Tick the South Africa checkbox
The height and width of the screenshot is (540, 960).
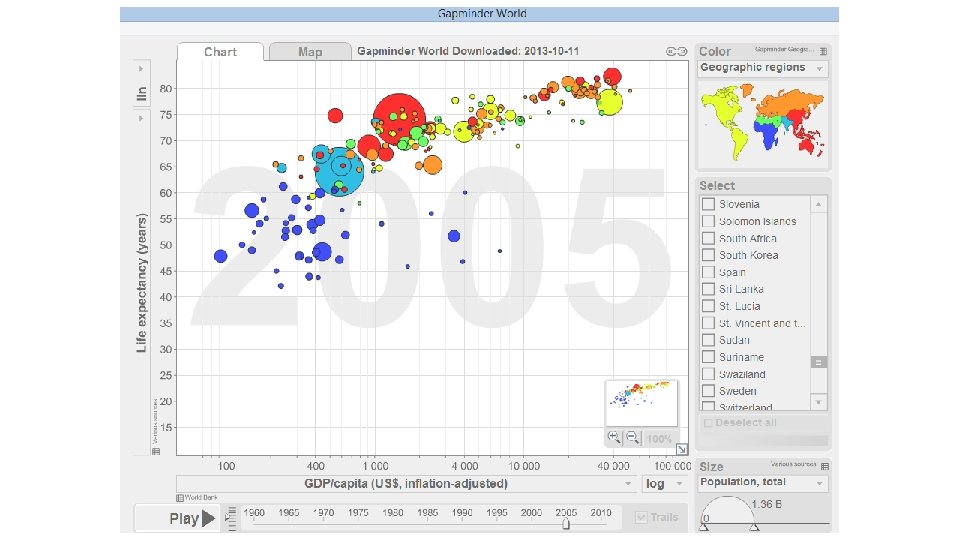(708, 238)
